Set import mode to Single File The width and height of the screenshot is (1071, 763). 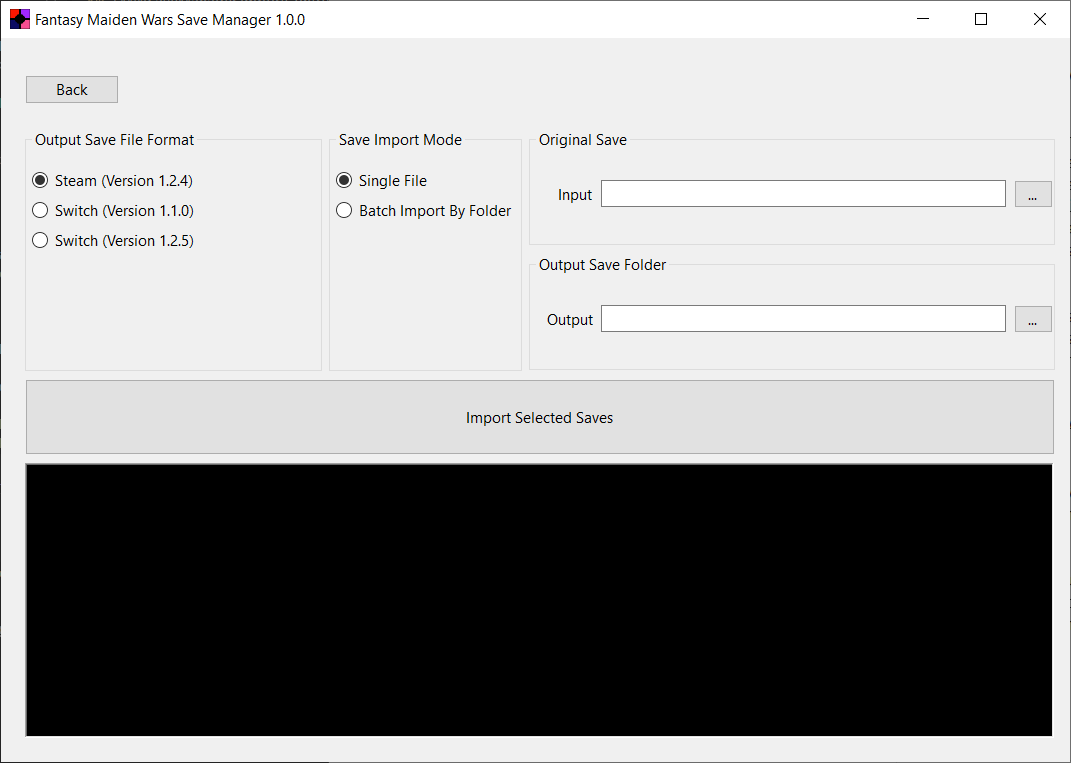pyautogui.click(x=382, y=180)
